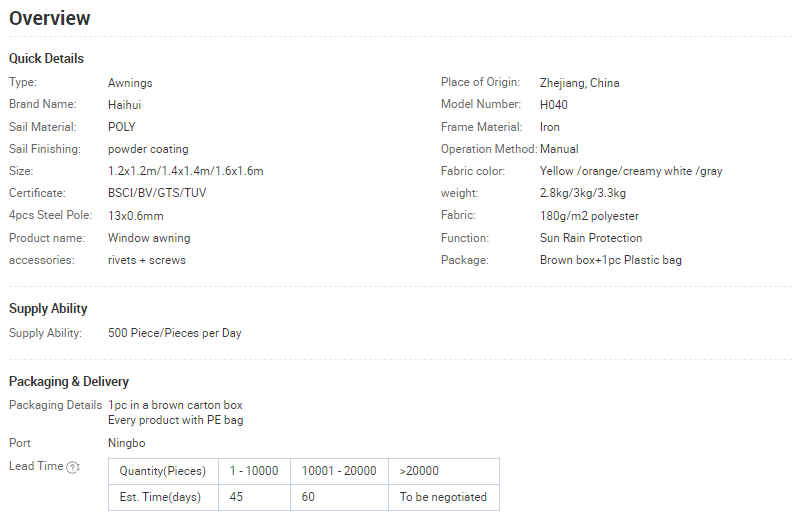Click the Lead Time help question-mark icon
792x513 pixels.
click(72, 467)
